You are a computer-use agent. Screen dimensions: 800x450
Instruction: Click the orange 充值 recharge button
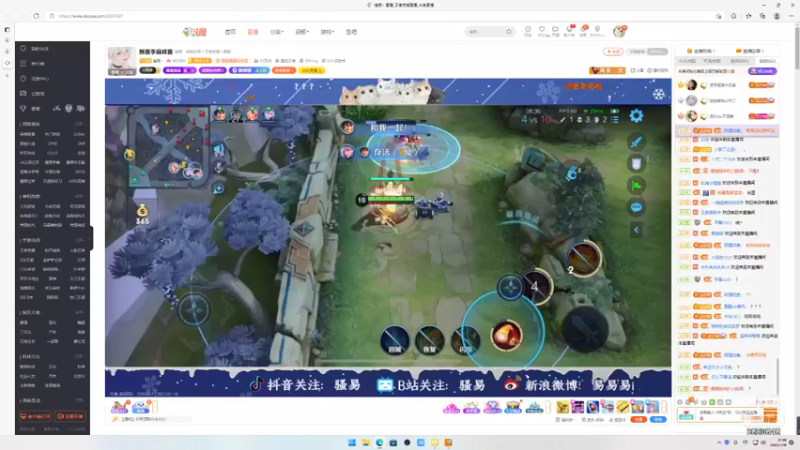638,419
